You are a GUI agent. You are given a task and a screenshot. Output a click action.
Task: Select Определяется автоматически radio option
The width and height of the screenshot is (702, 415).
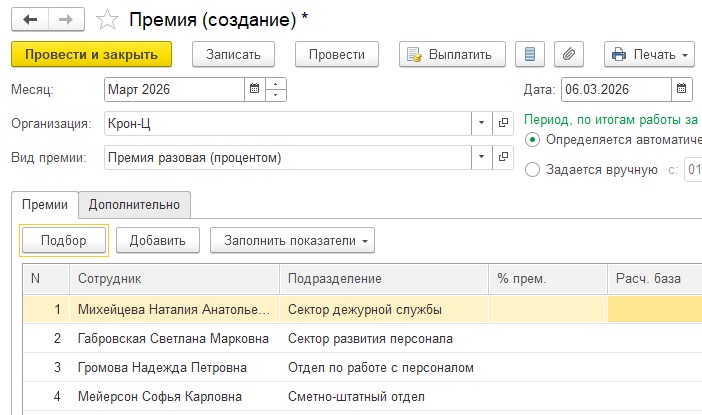tap(532, 140)
